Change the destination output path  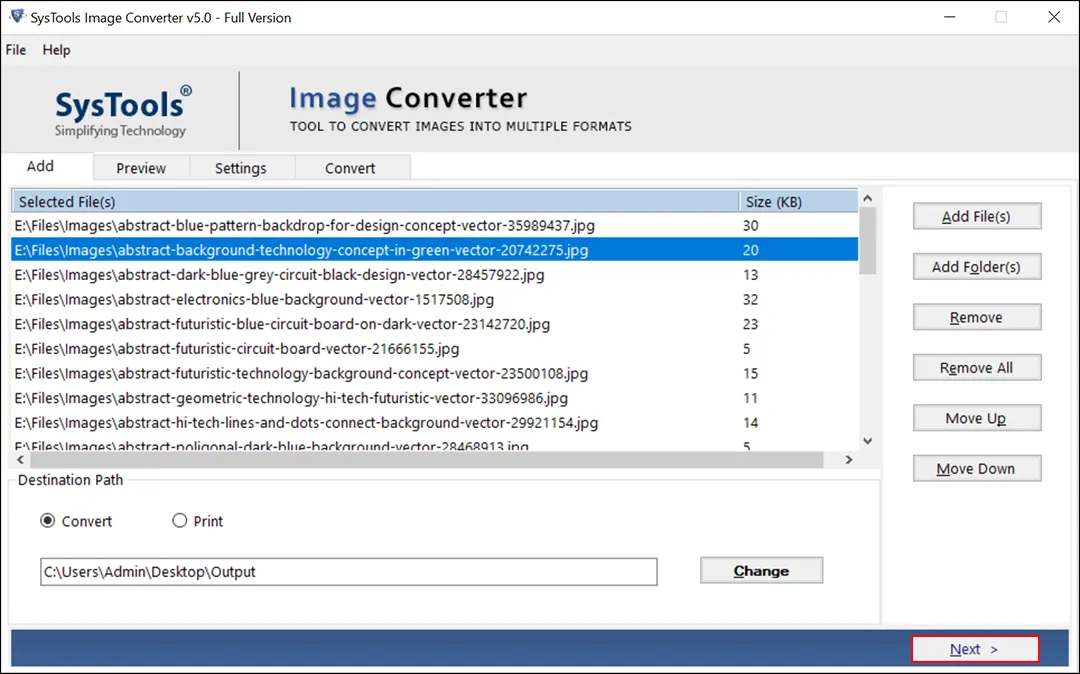[x=761, y=570]
